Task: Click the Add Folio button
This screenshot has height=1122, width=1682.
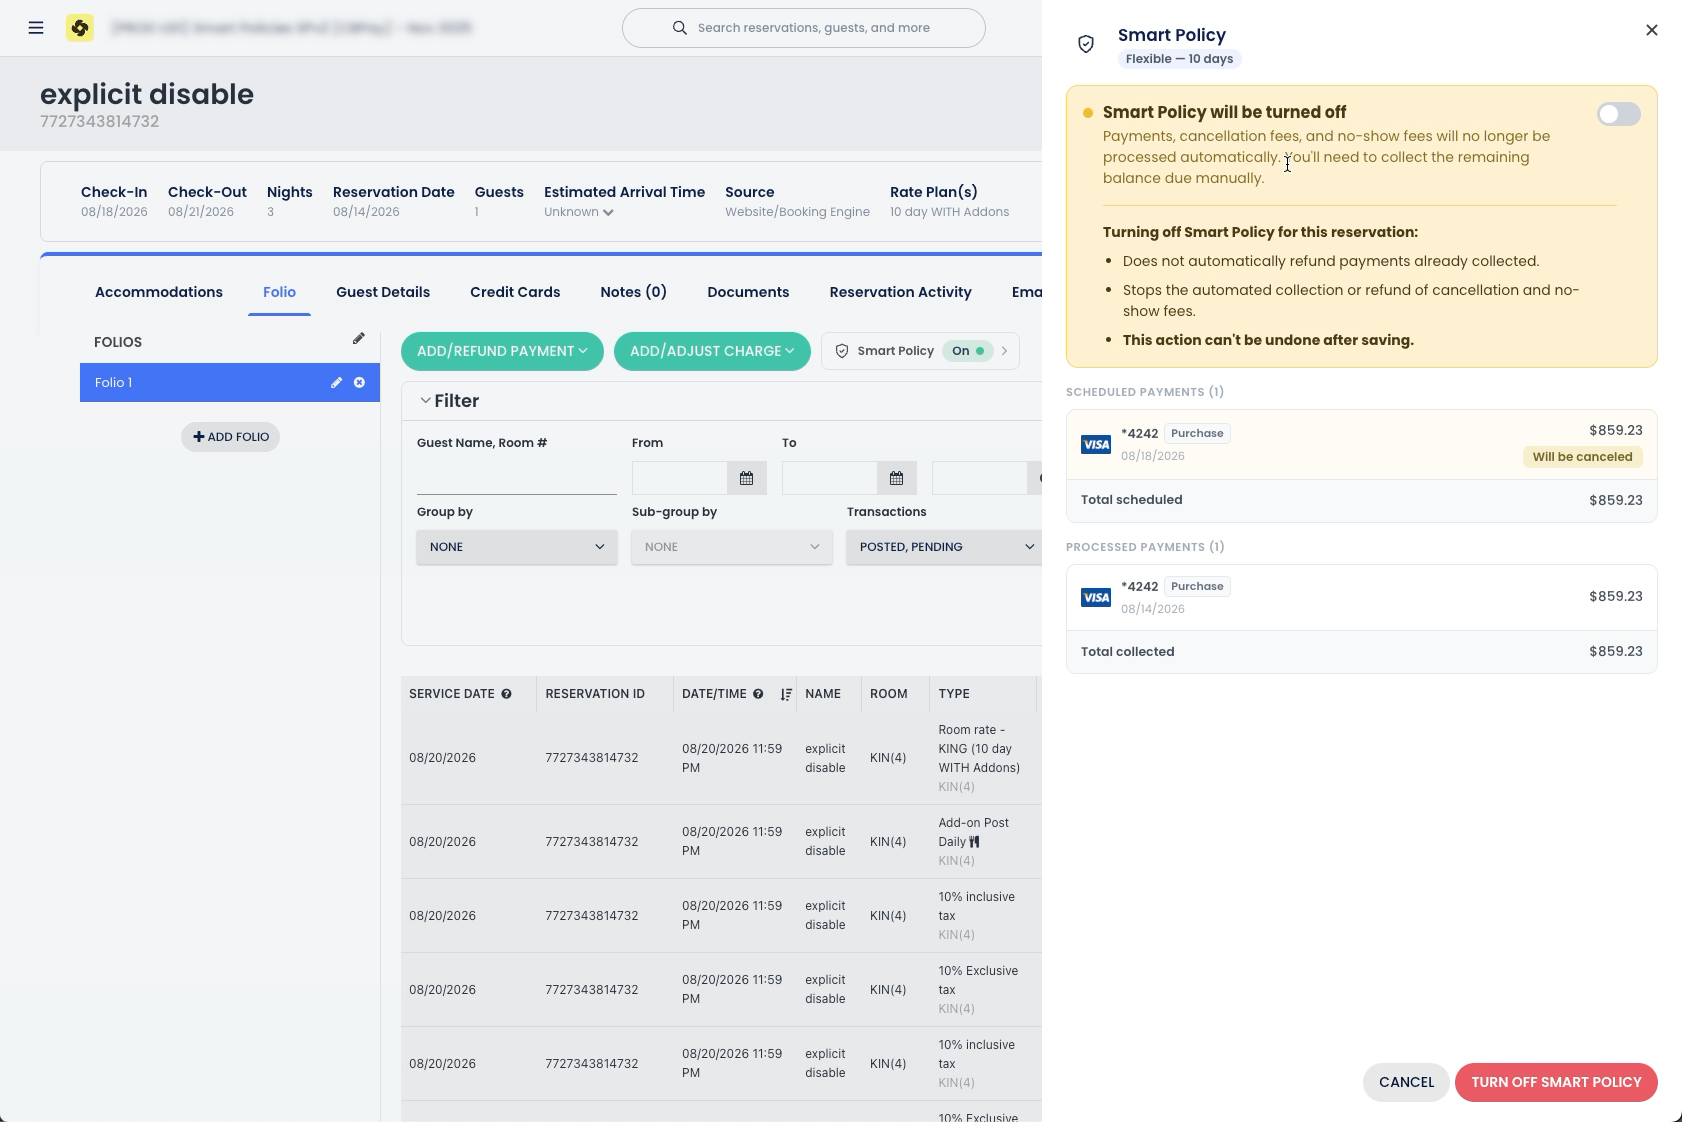Action: click(x=230, y=437)
